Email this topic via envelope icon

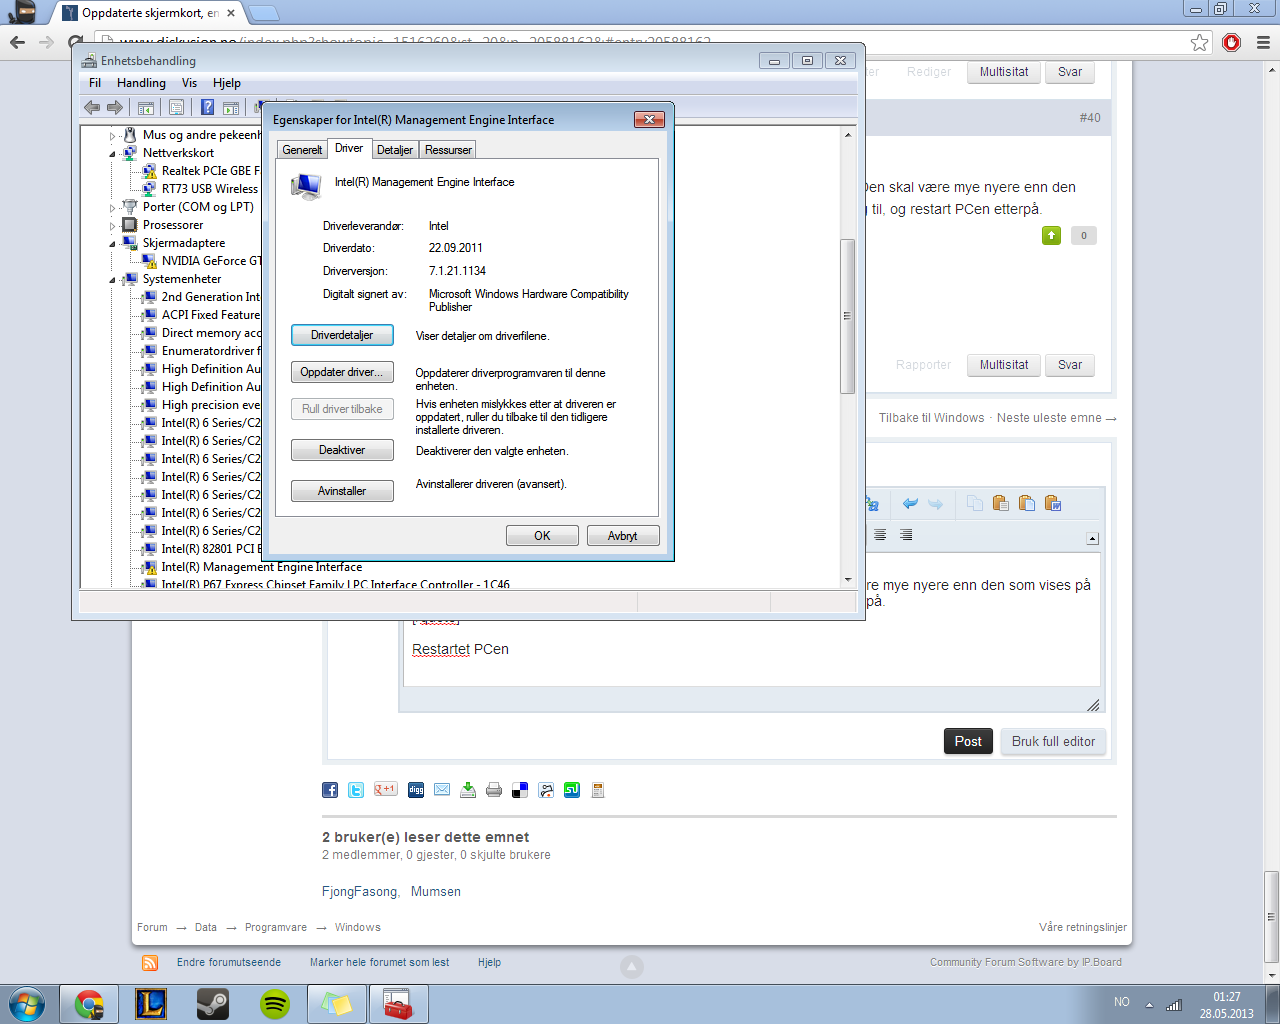(442, 790)
